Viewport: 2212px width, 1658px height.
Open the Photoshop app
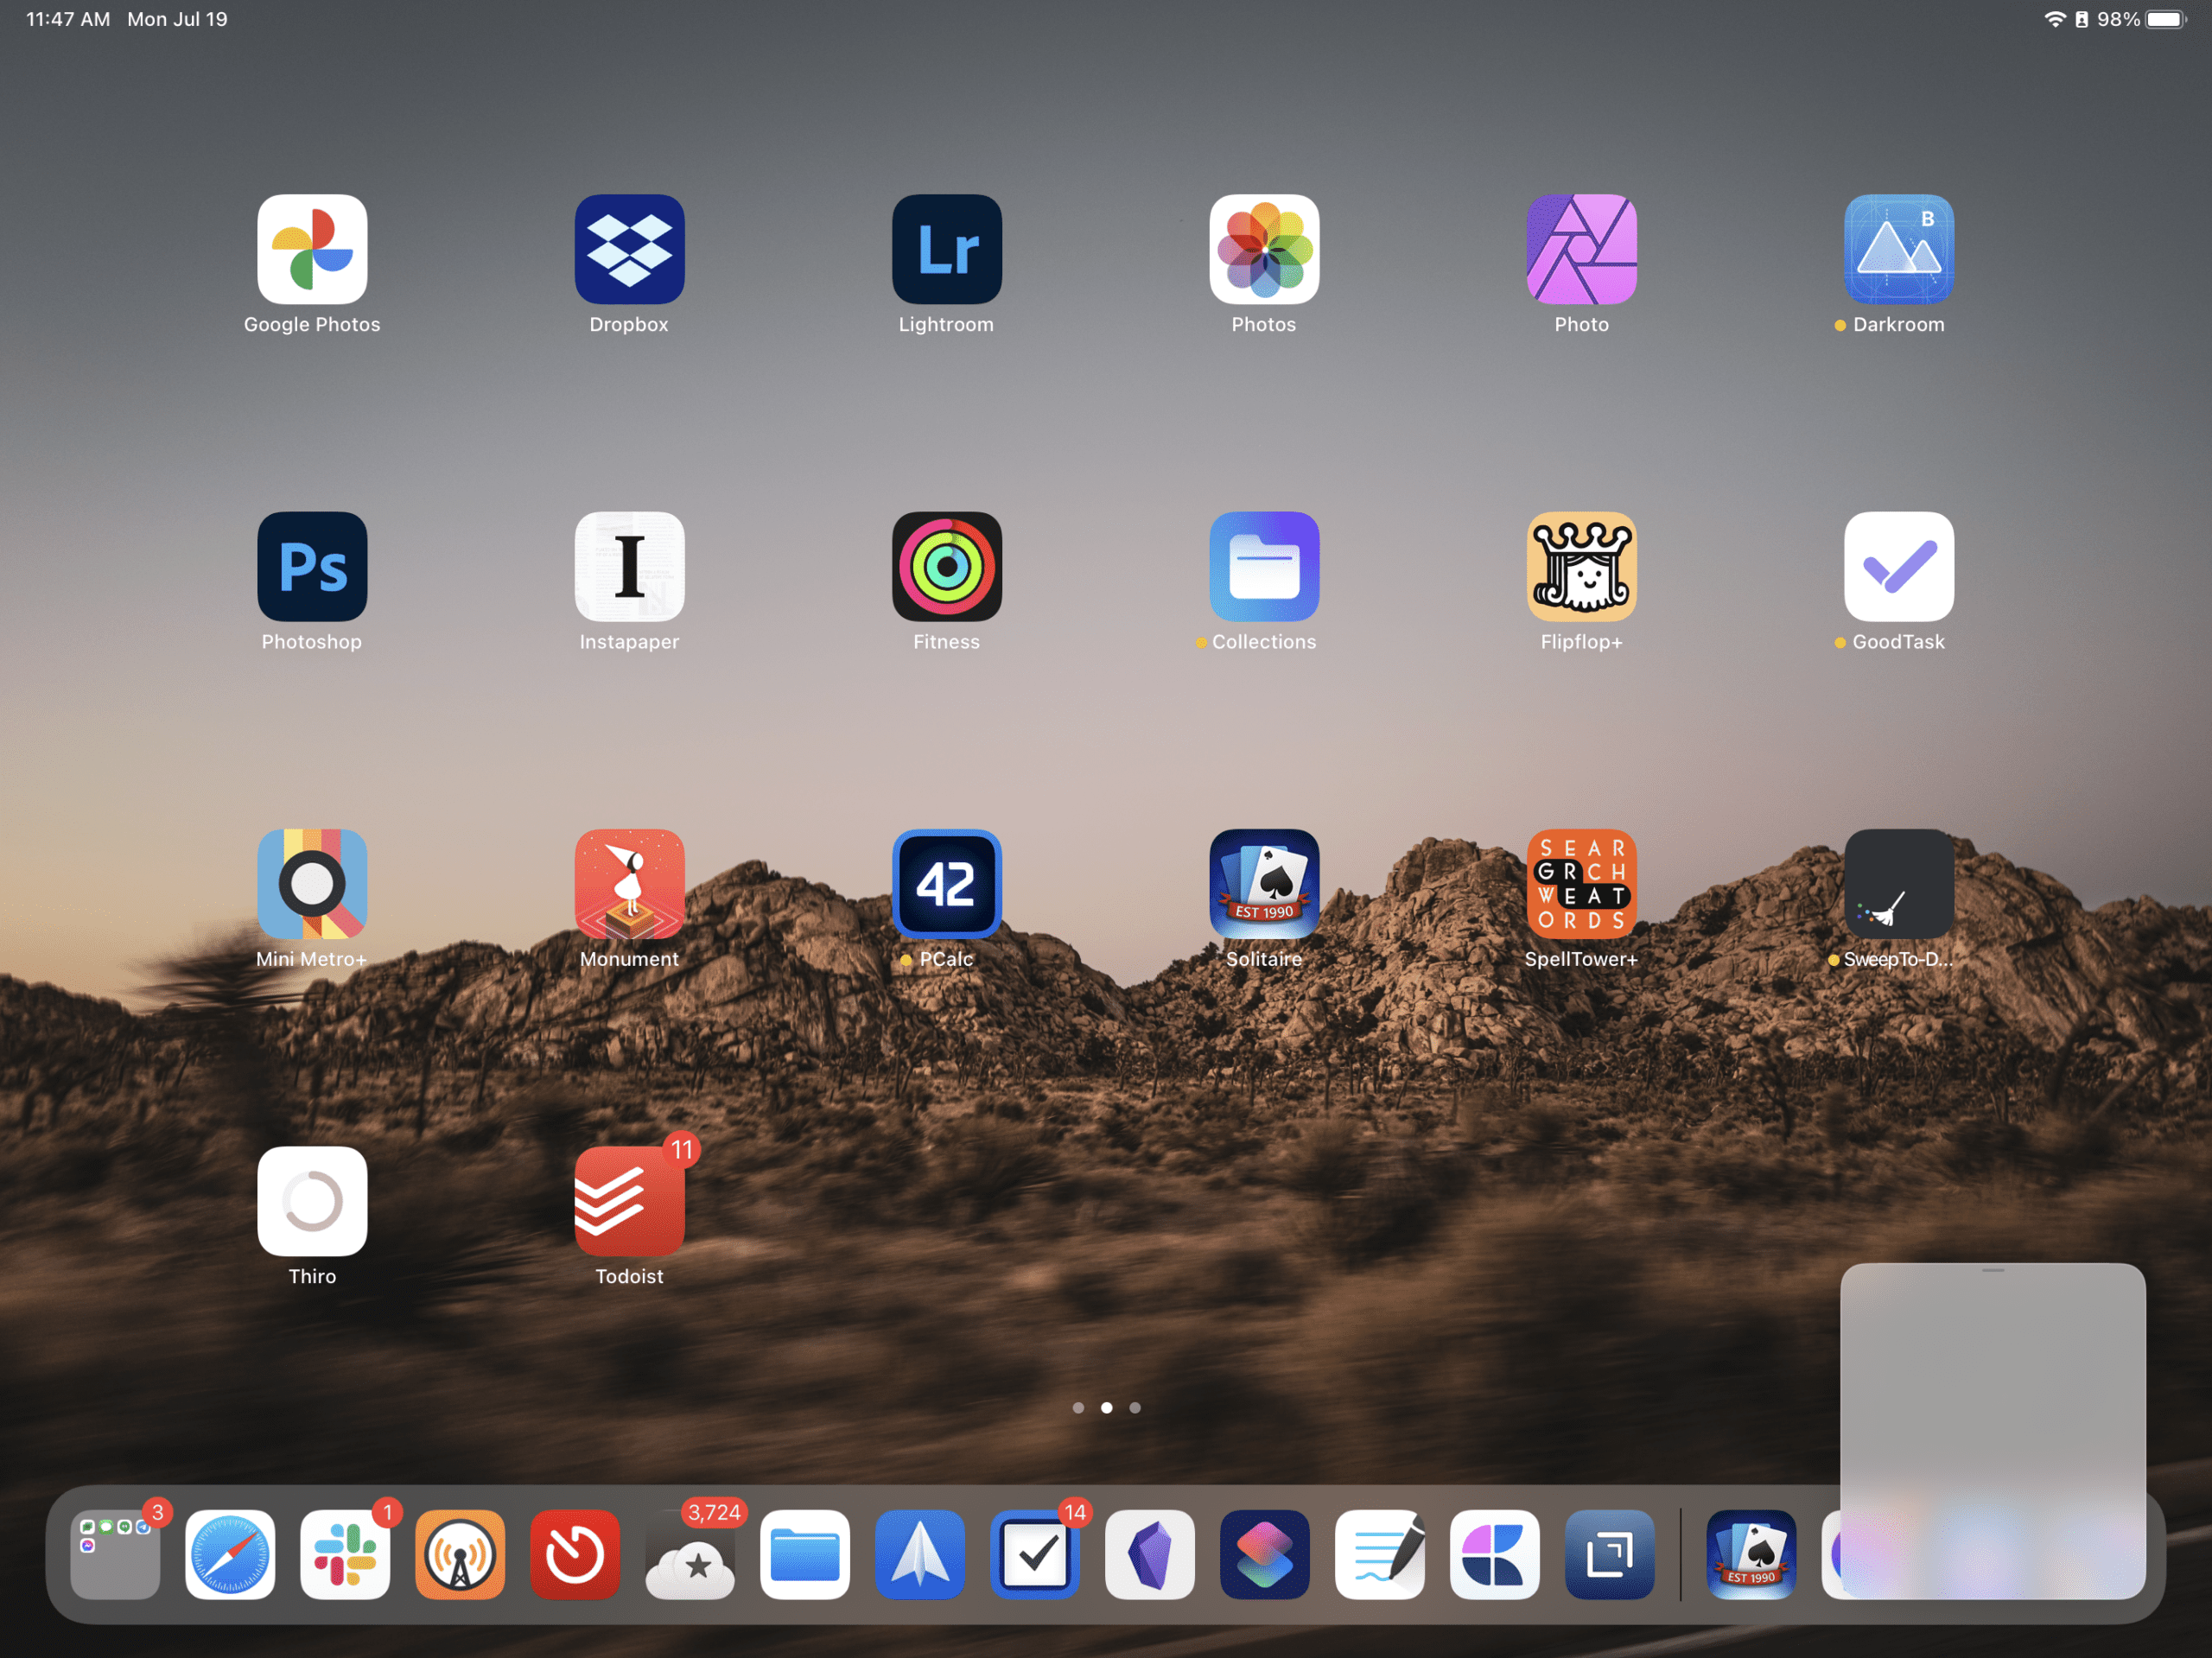coord(312,567)
